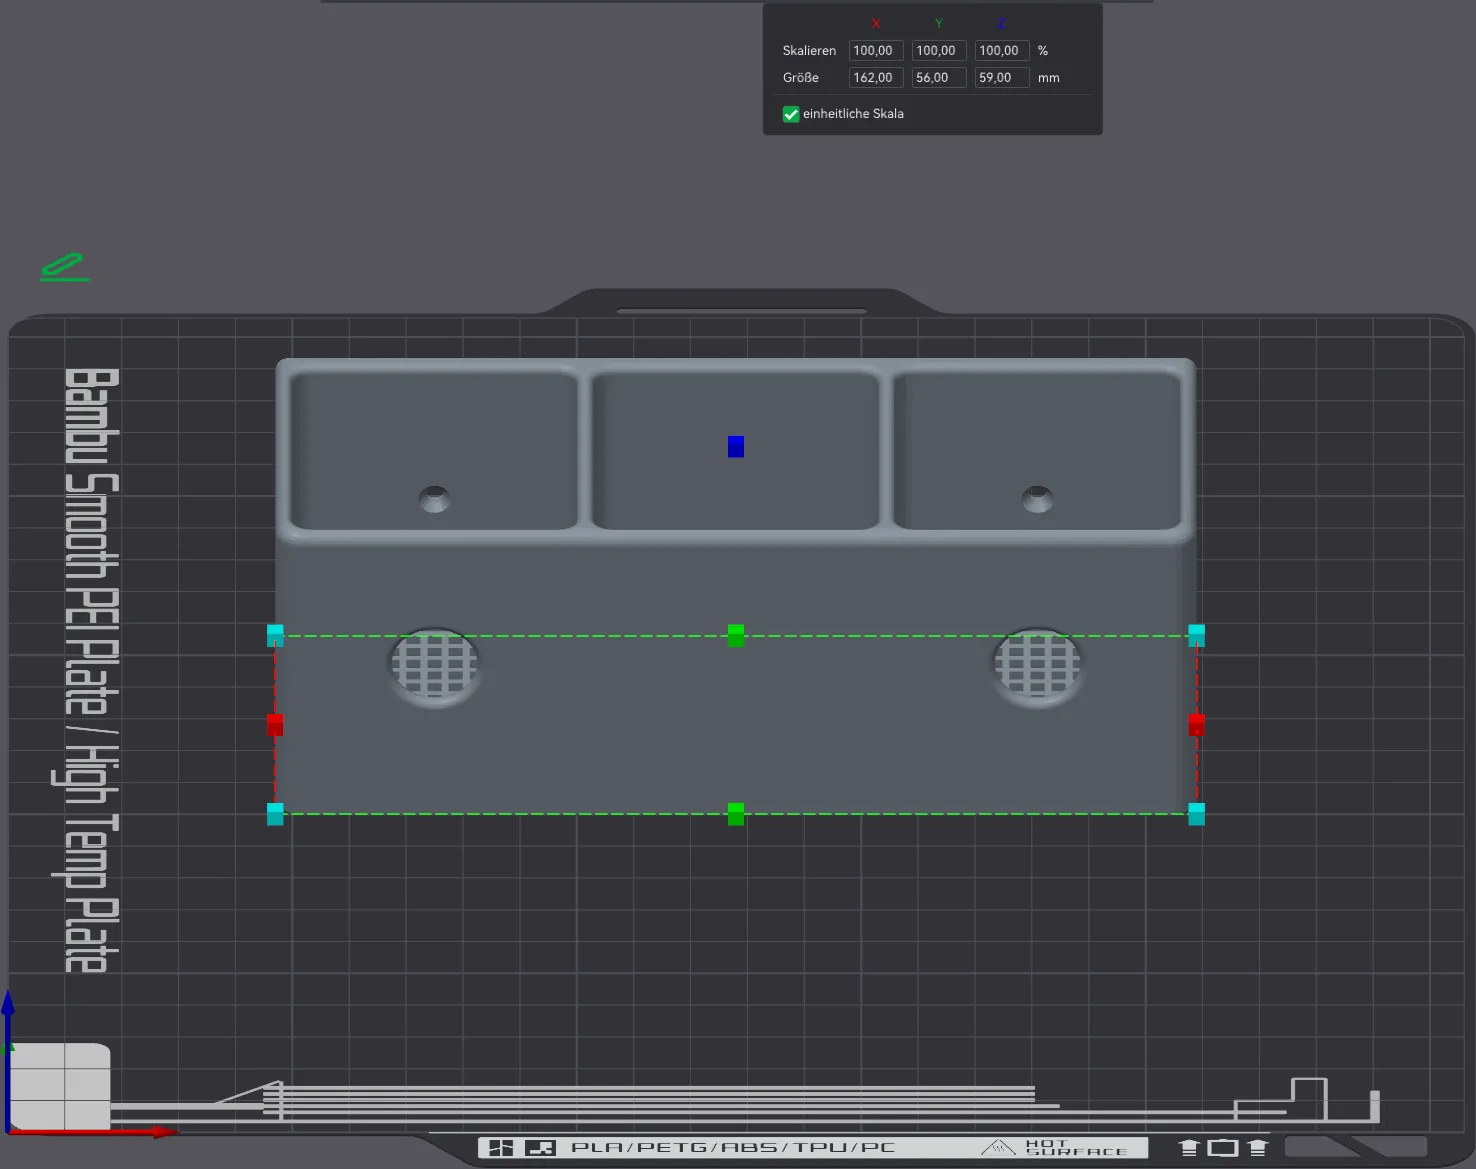Click the top-left cyan uniform scale handle

coord(275,635)
